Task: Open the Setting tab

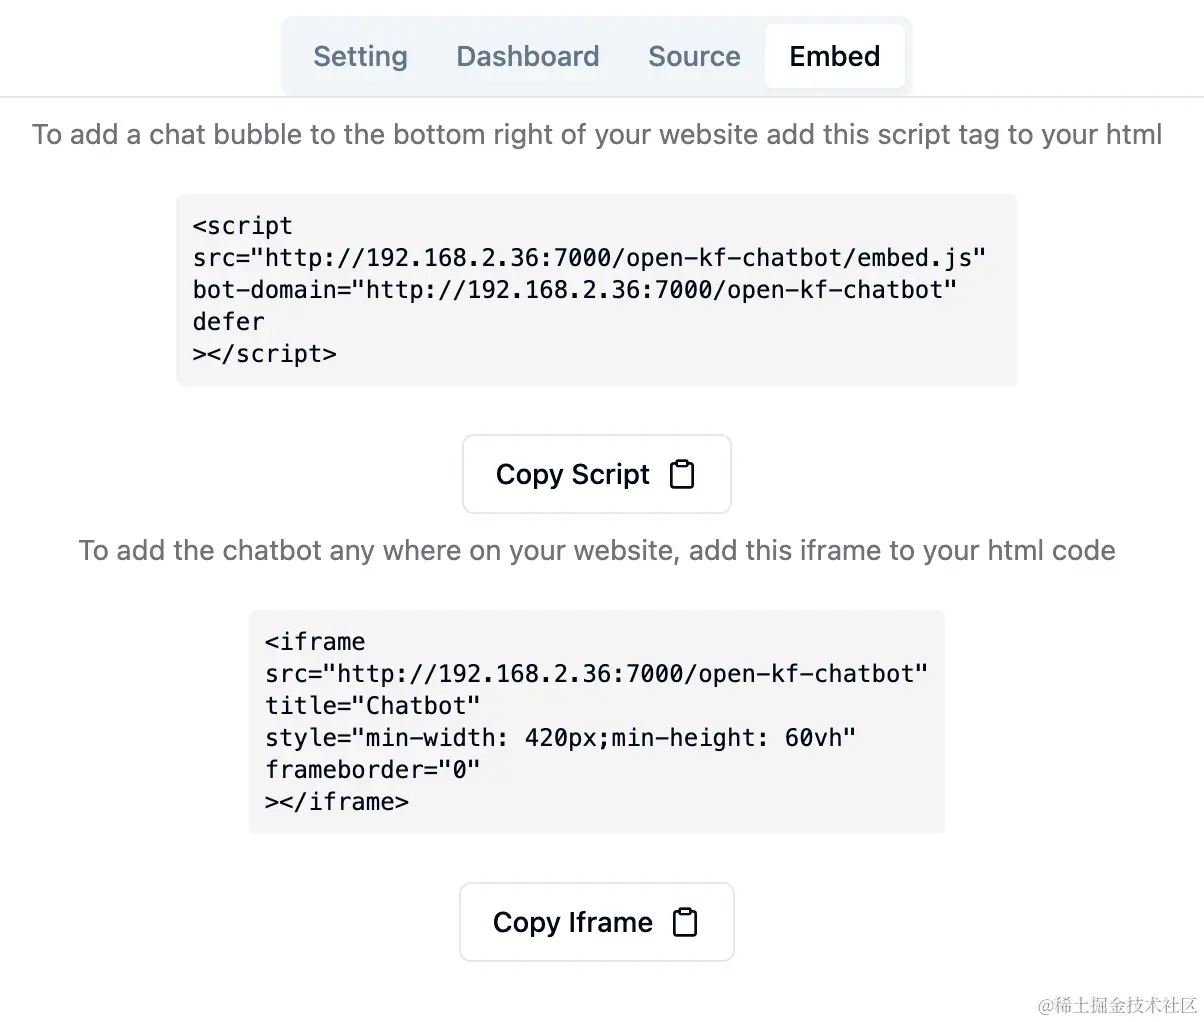Action: click(360, 56)
